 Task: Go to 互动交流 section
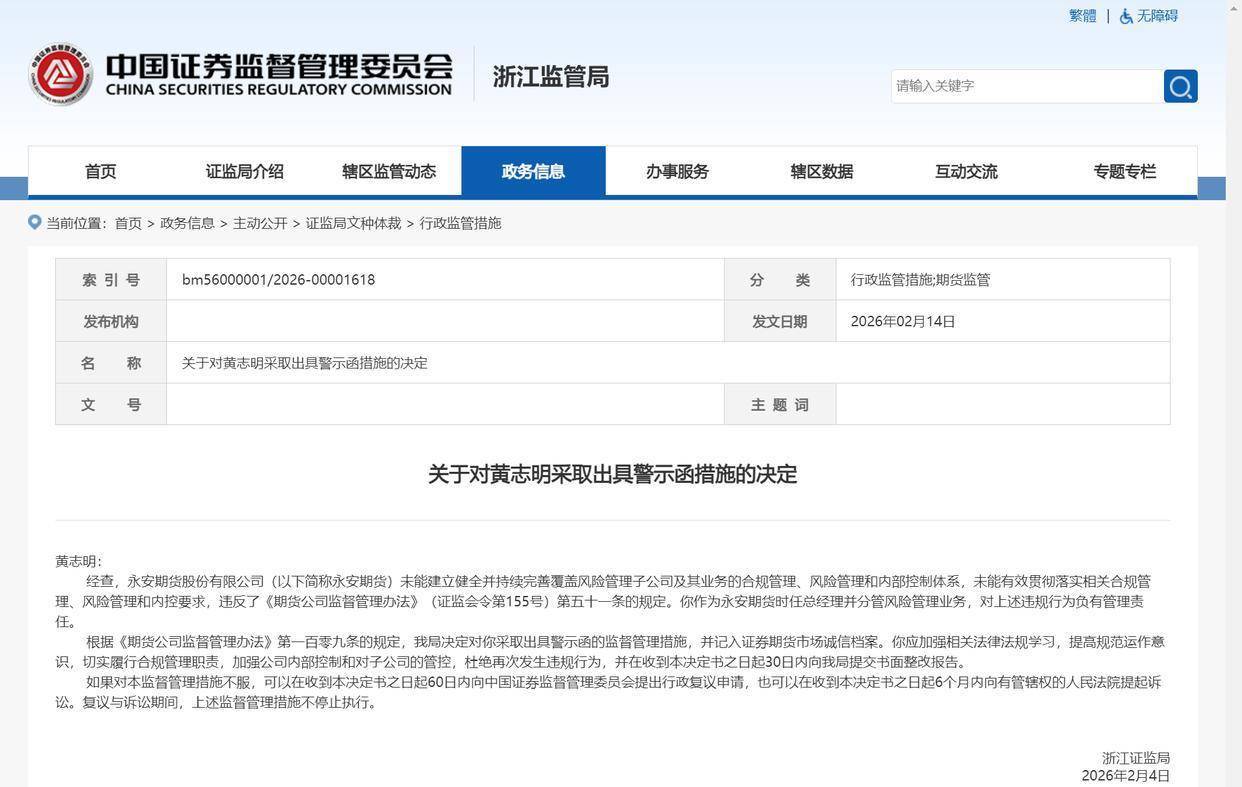point(966,171)
